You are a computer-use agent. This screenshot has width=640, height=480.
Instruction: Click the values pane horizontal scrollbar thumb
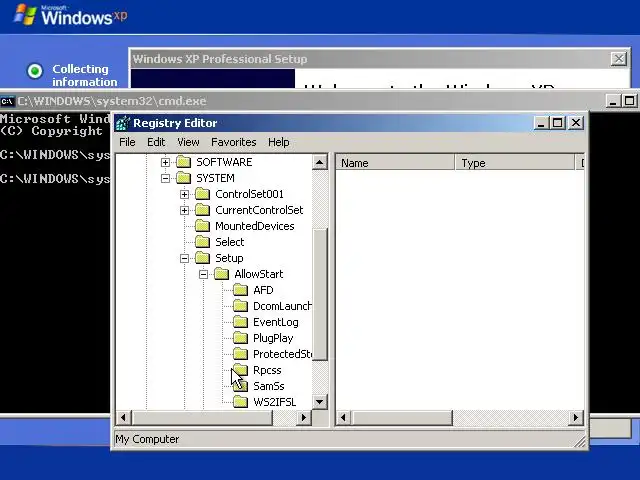[402, 418]
